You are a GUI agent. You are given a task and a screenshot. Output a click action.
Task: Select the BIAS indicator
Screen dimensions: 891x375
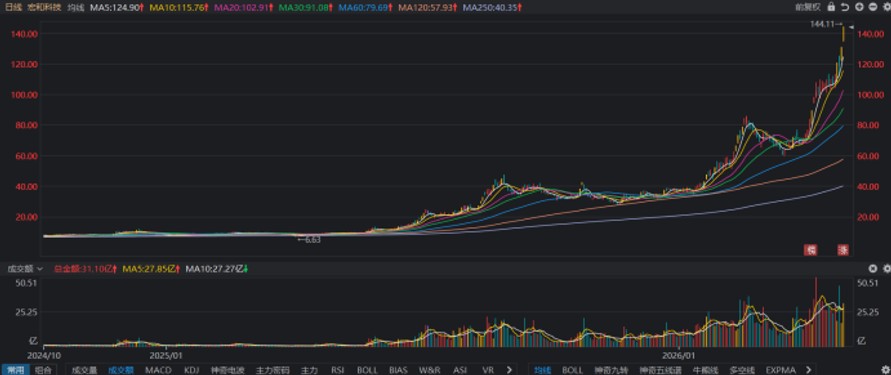(398, 370)
